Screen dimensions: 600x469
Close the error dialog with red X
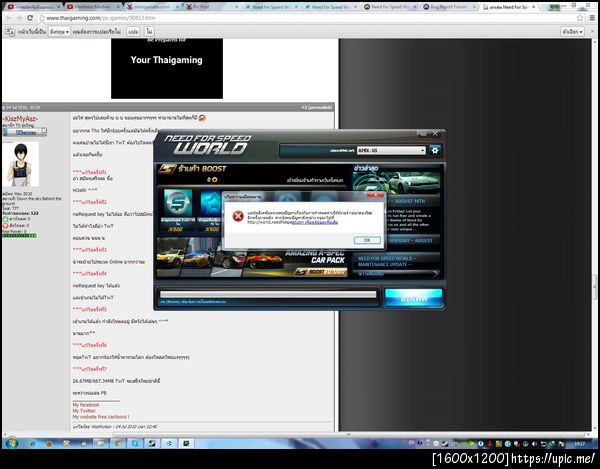[x=375, y=196]
